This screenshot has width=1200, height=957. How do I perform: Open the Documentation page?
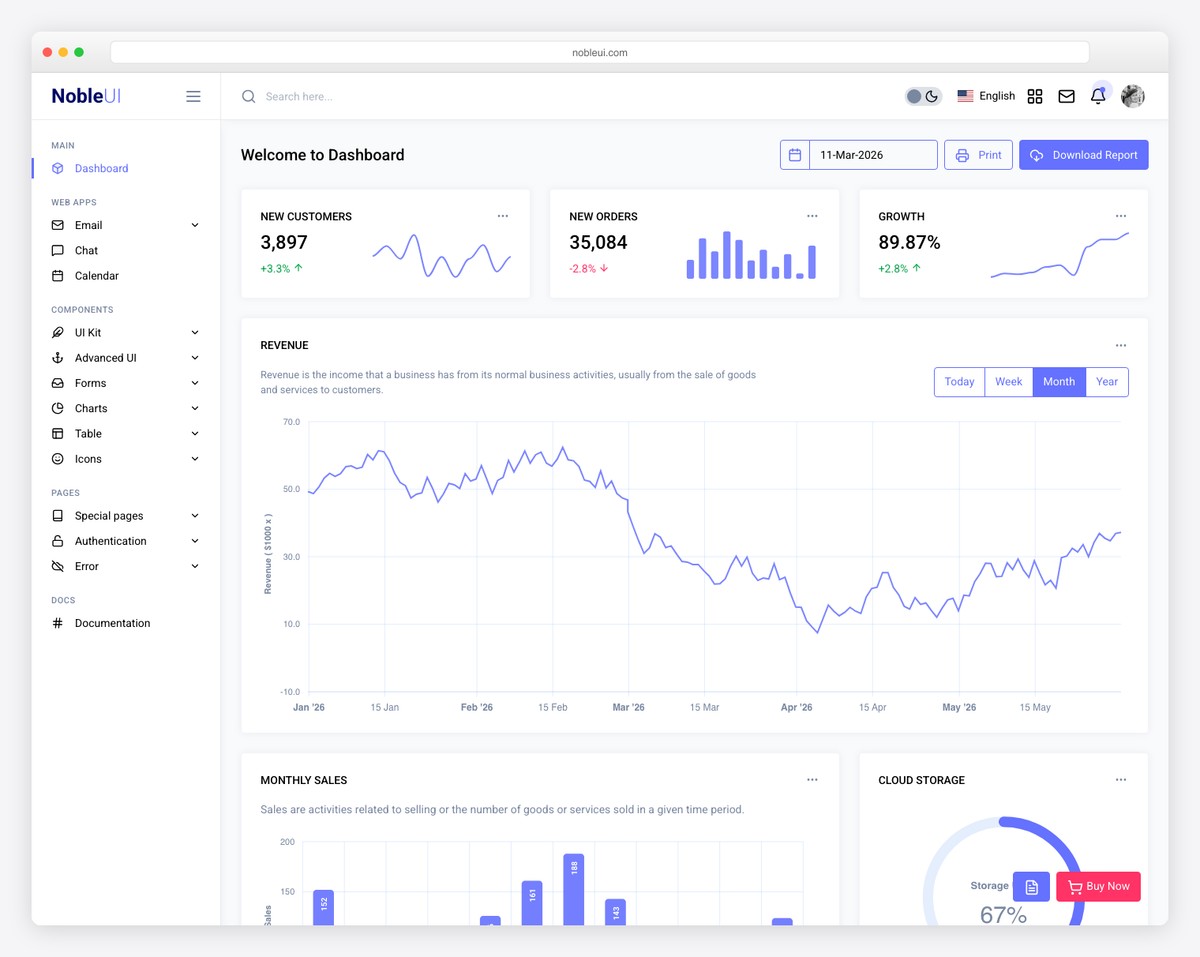point(113,622)
